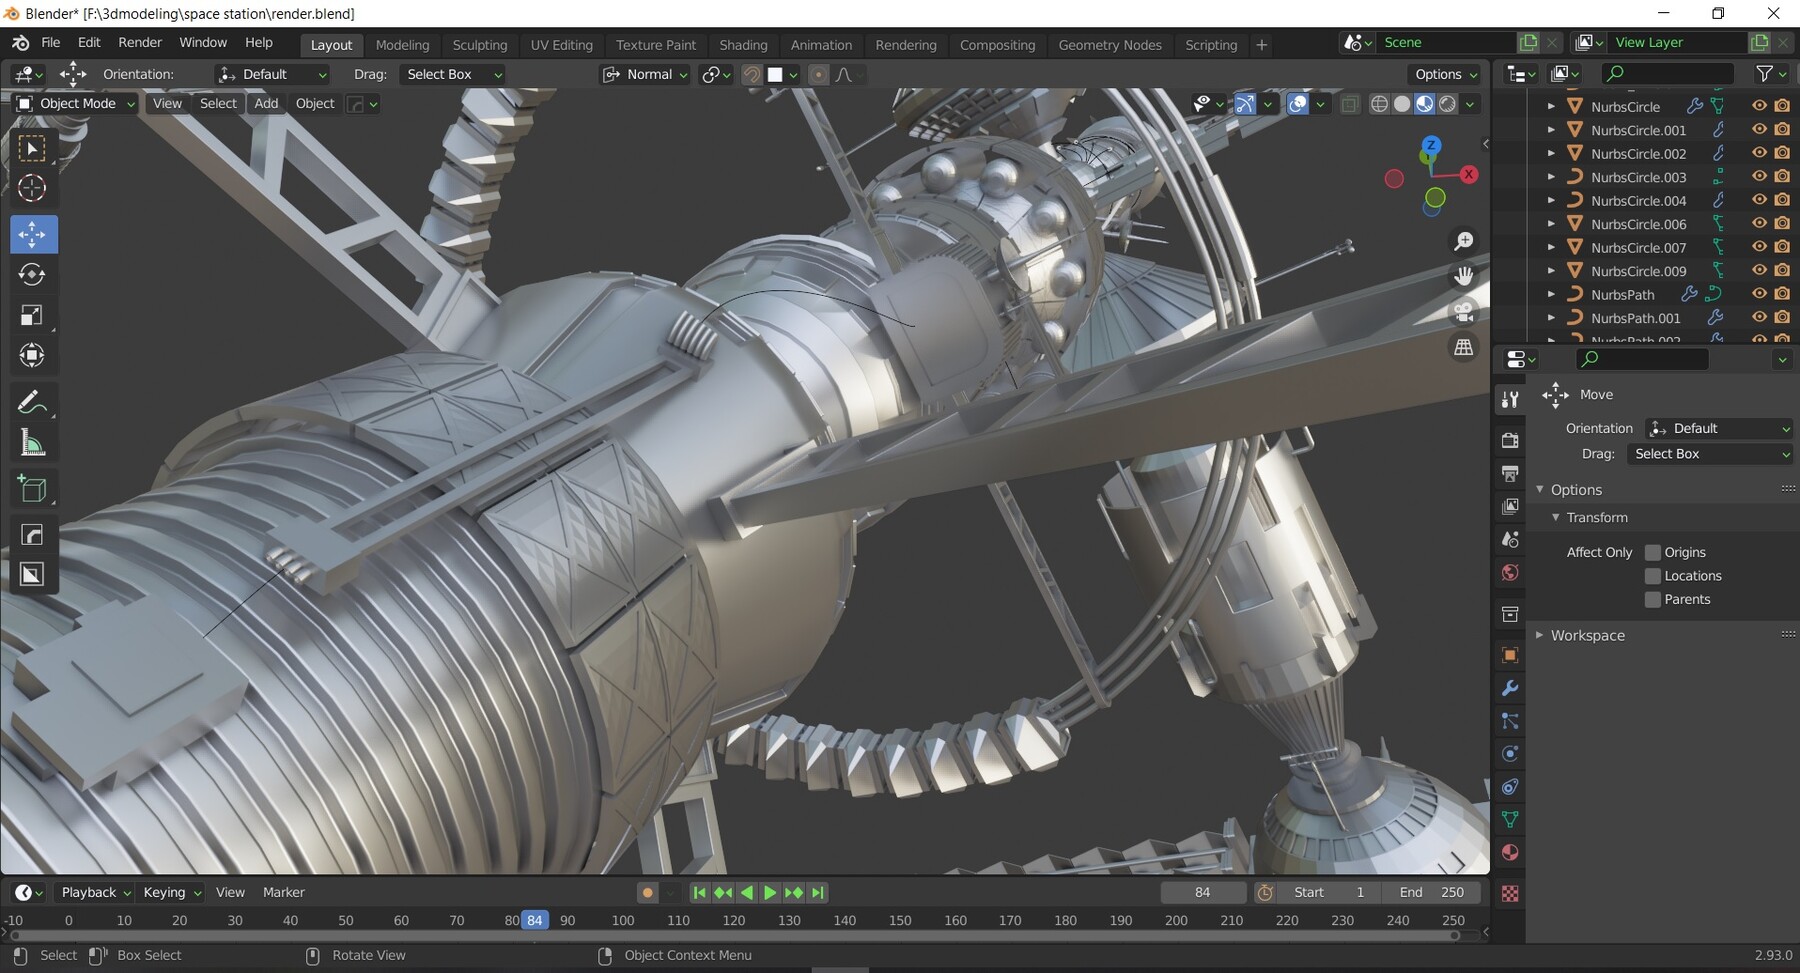The width and height of the screenshot is (1800, 973).
Task: Open the Orientation dropdown in the top bar
Action: point(272,74)
